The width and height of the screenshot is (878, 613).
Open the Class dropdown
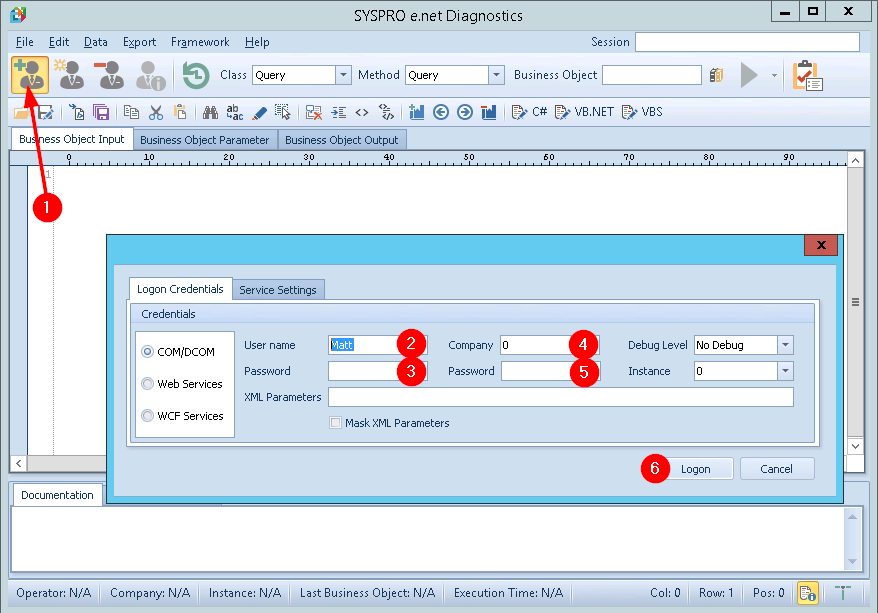click(343, 75)
